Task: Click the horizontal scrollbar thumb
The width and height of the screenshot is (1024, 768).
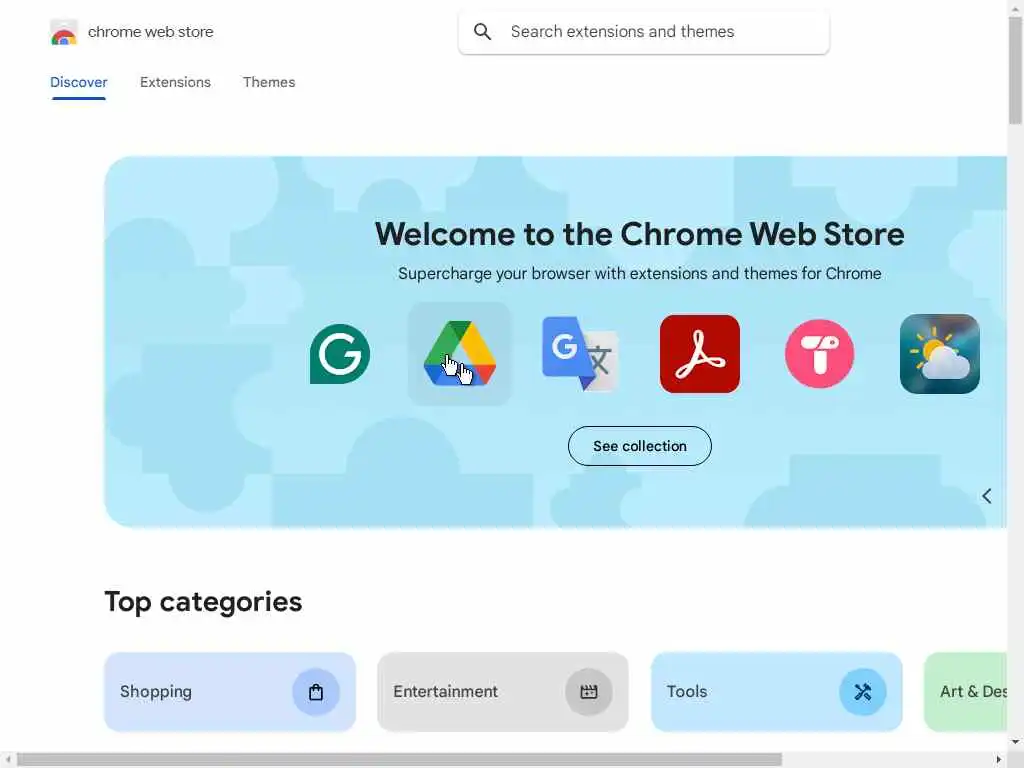Action: (399, 760)
